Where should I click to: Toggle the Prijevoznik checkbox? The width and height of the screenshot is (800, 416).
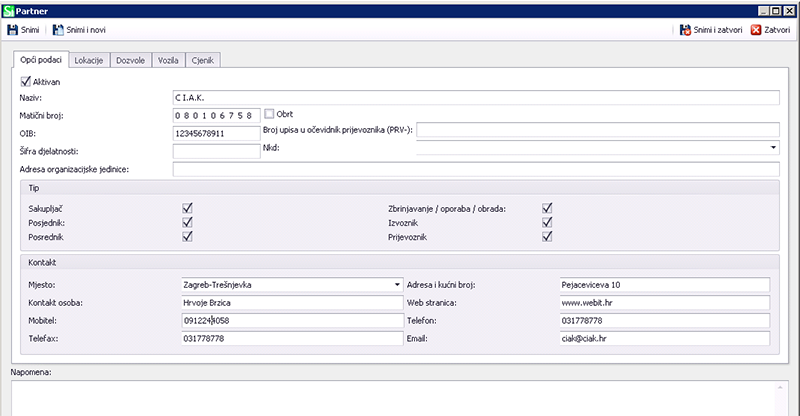point(547,236)
